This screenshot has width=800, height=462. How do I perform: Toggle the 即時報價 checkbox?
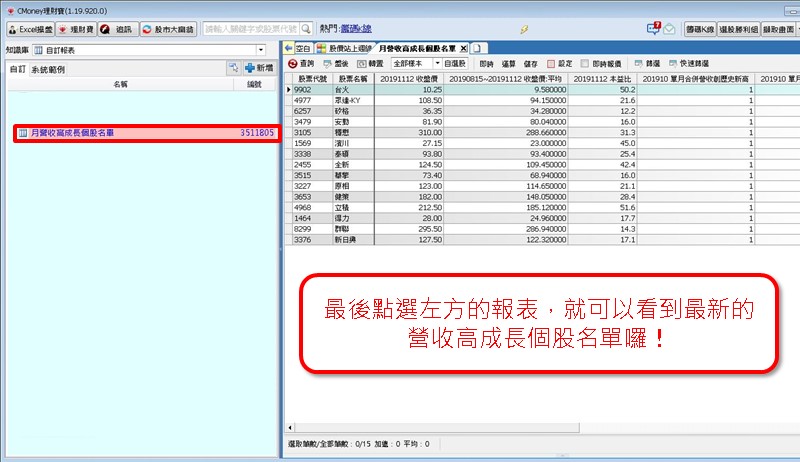596,63
